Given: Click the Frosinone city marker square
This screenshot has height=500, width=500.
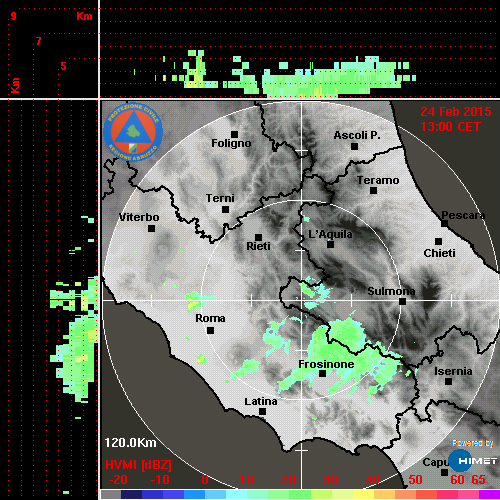Looking at the screenshot, I should click(x=322, y=374).
